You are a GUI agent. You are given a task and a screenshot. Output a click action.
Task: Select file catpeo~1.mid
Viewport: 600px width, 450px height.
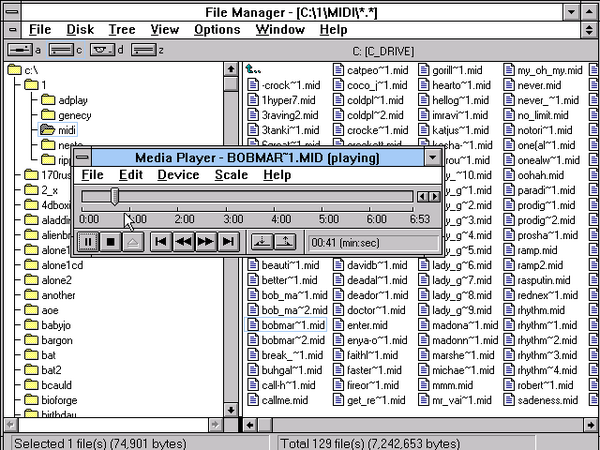click(371, 70)
